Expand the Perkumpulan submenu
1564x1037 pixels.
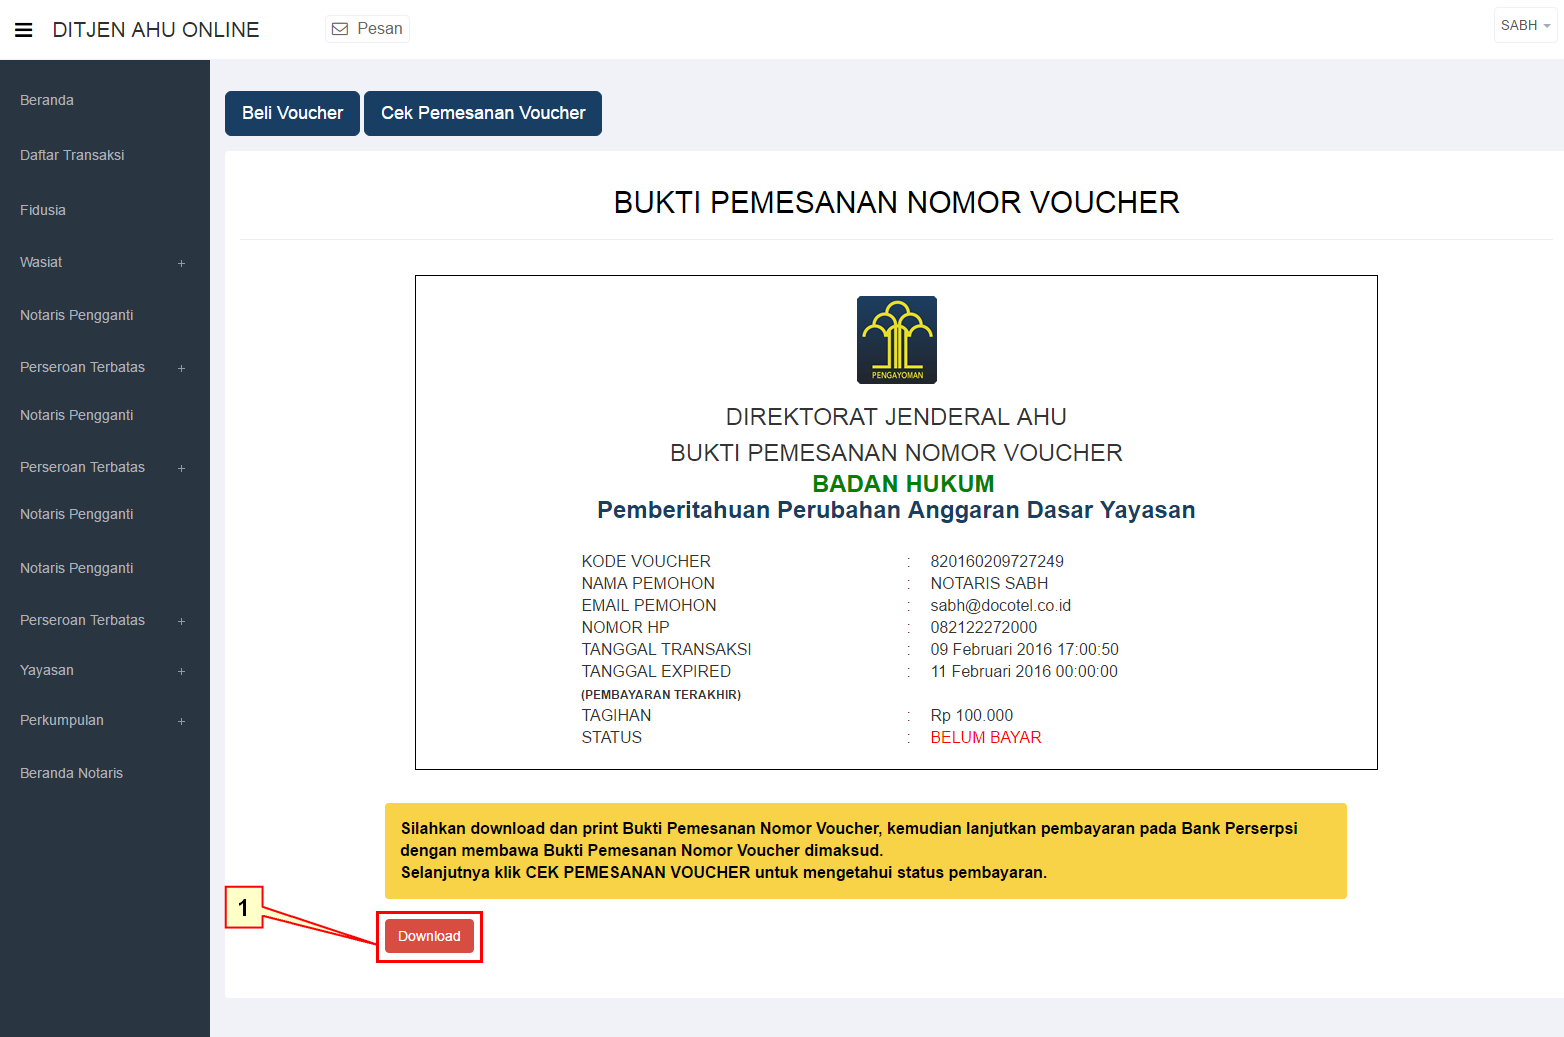(104, 720)
